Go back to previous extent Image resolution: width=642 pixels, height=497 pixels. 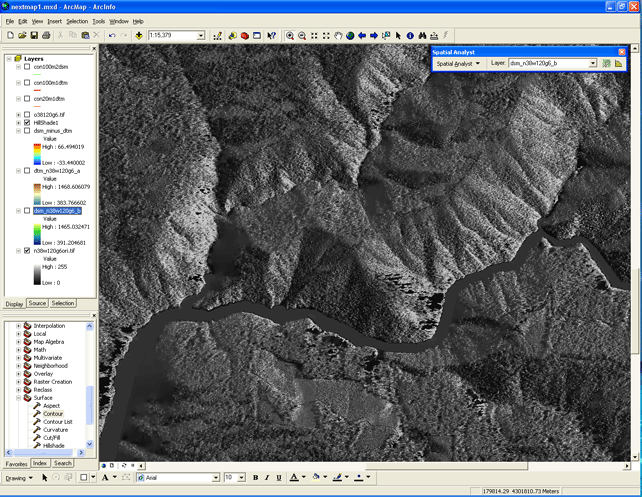pos(362,36)
